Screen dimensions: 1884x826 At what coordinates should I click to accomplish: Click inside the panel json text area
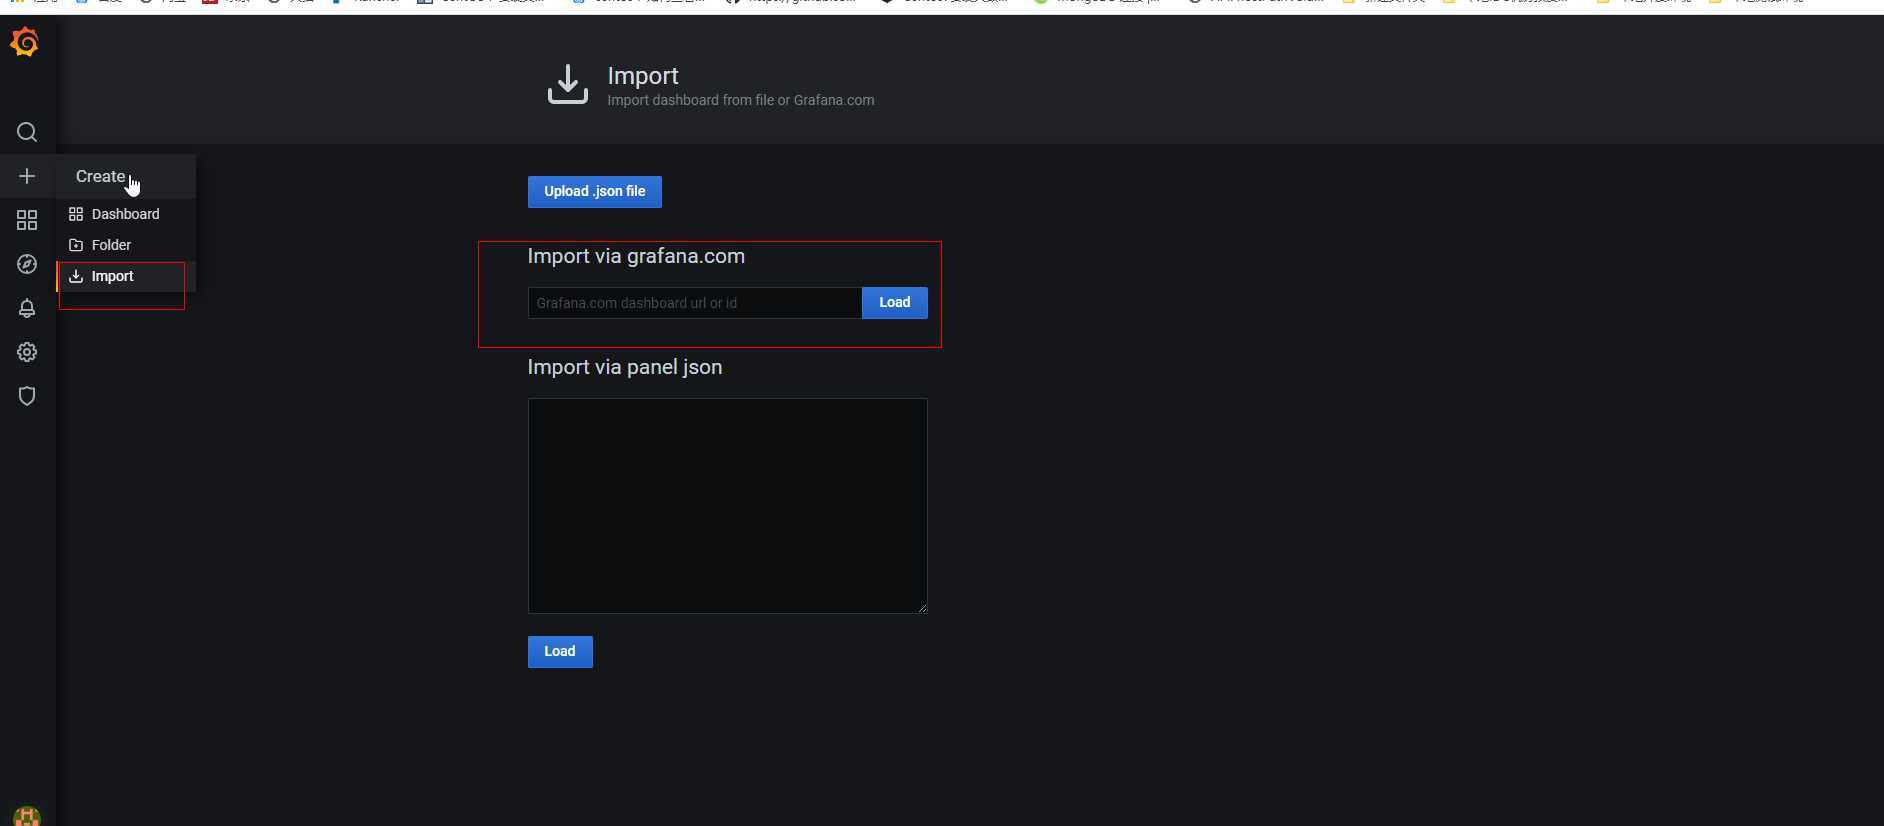point(727,506)
